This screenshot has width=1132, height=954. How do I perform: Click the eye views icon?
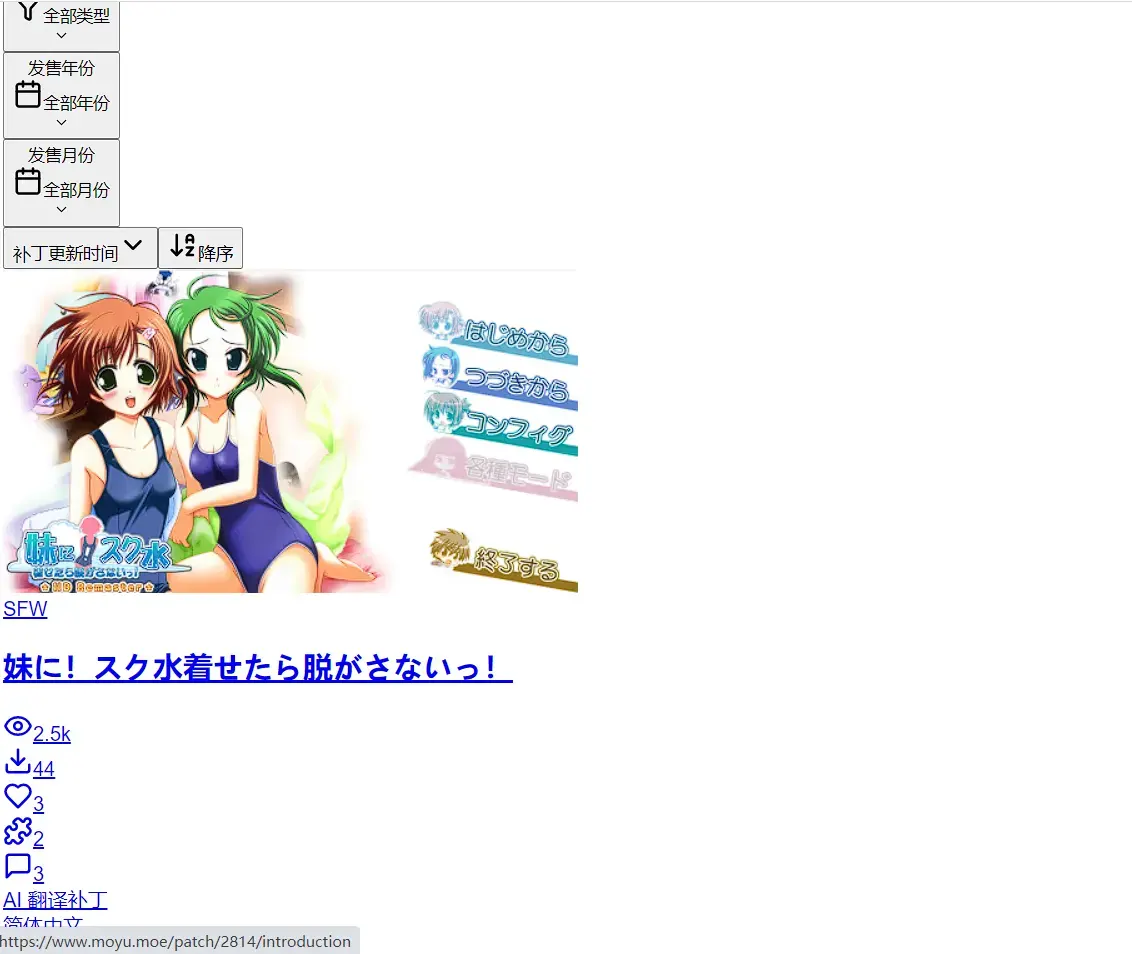[x=17, y=727]
